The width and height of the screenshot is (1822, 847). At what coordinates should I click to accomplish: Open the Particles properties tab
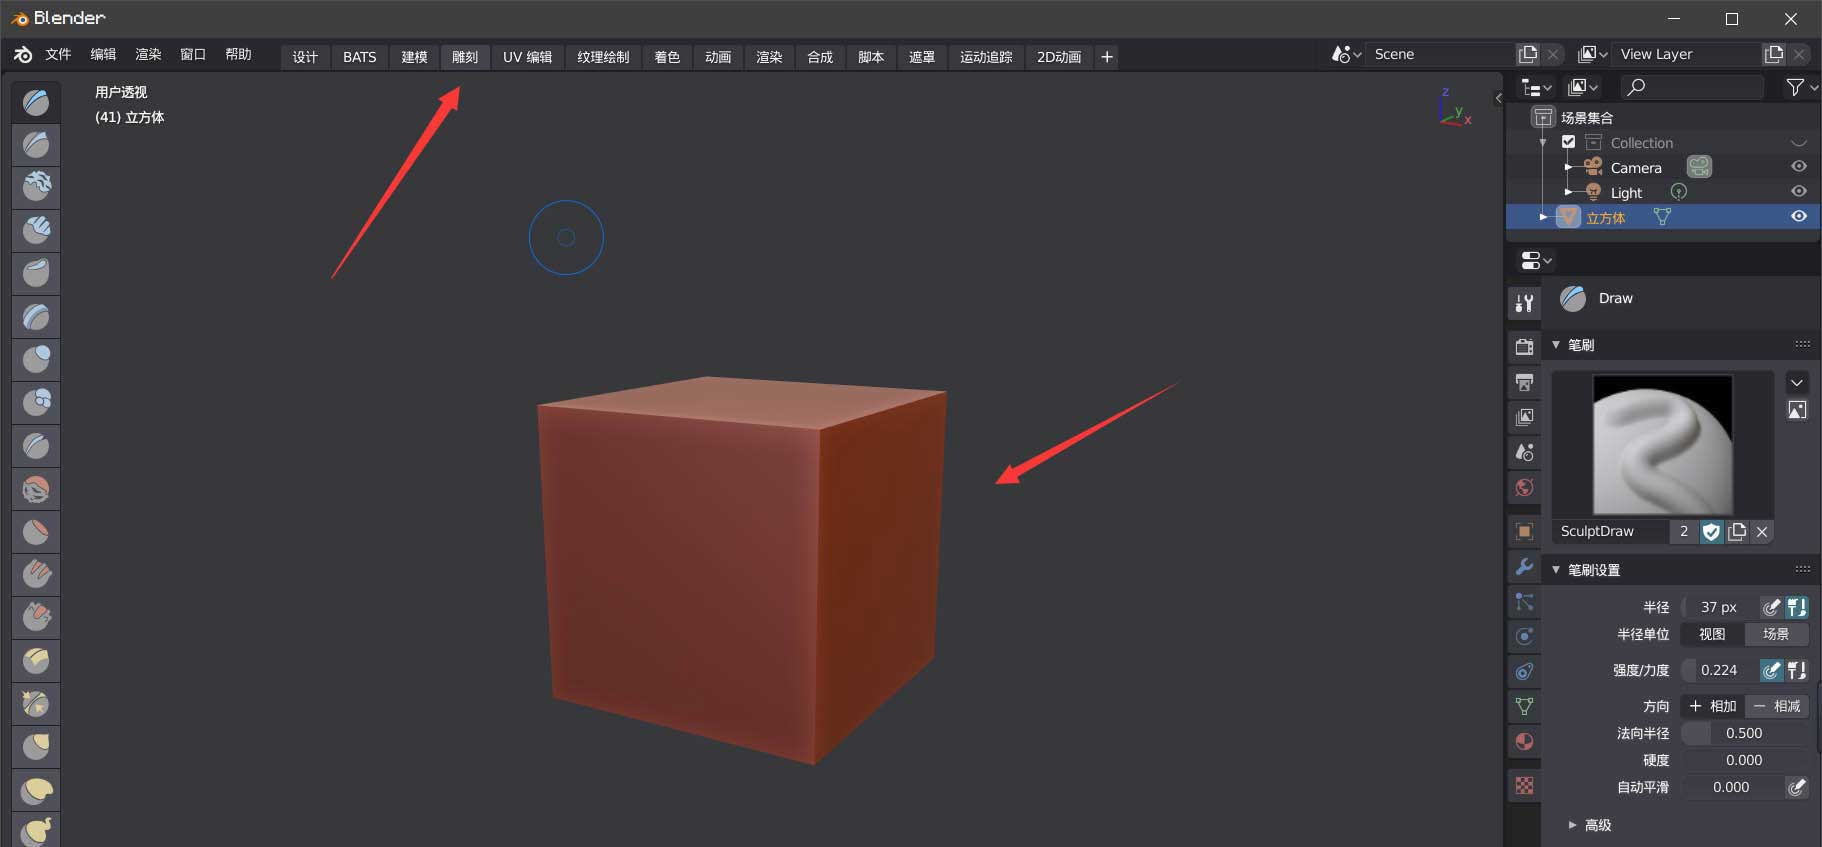(1524, 601)
